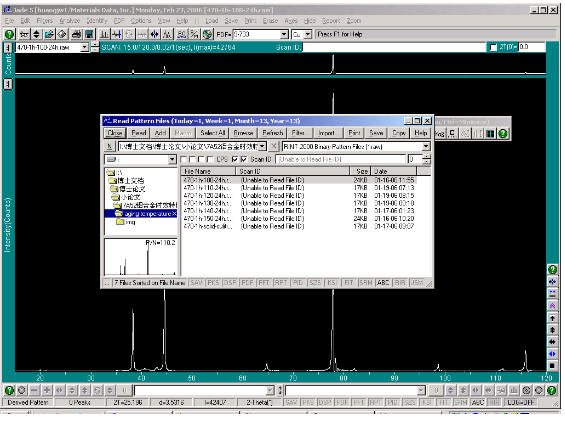Click the percent quantification icon
This screenshot has height=422, width=565.
click(195, 34)
